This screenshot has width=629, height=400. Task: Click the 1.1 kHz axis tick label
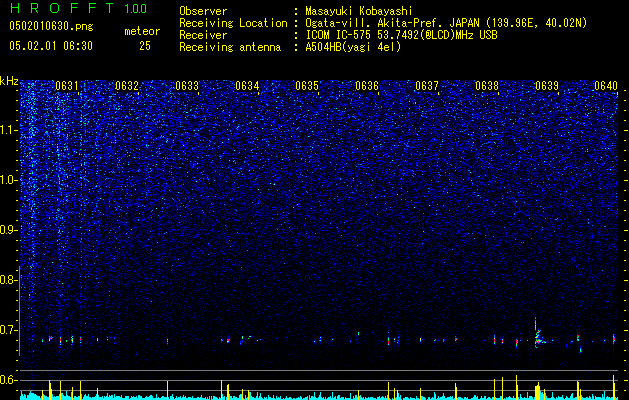click(8, 130)
